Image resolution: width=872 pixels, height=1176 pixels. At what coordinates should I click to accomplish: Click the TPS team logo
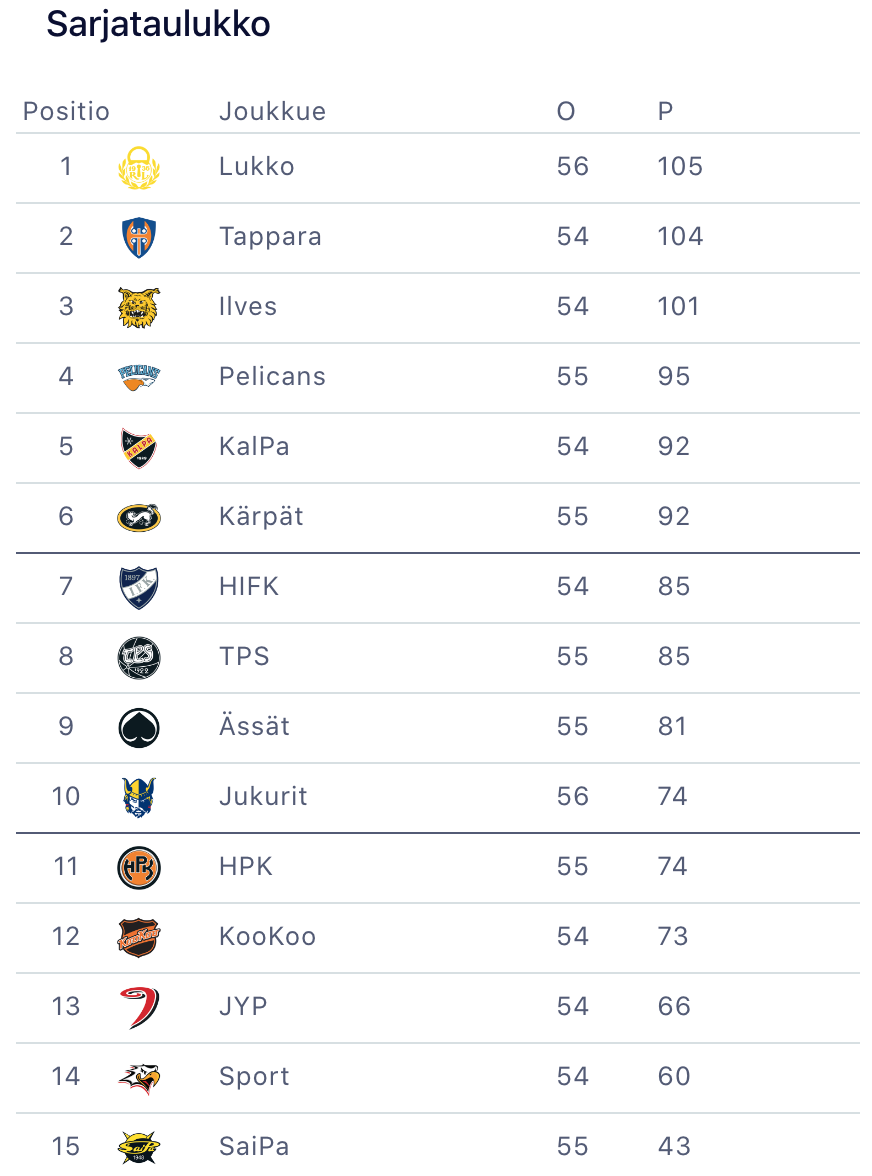click(x=139, y=657)
